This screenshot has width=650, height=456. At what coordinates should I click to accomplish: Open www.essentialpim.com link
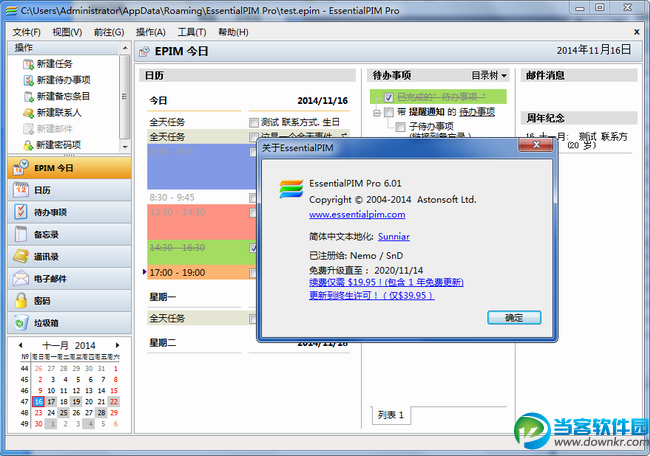[x=357, y=214]
